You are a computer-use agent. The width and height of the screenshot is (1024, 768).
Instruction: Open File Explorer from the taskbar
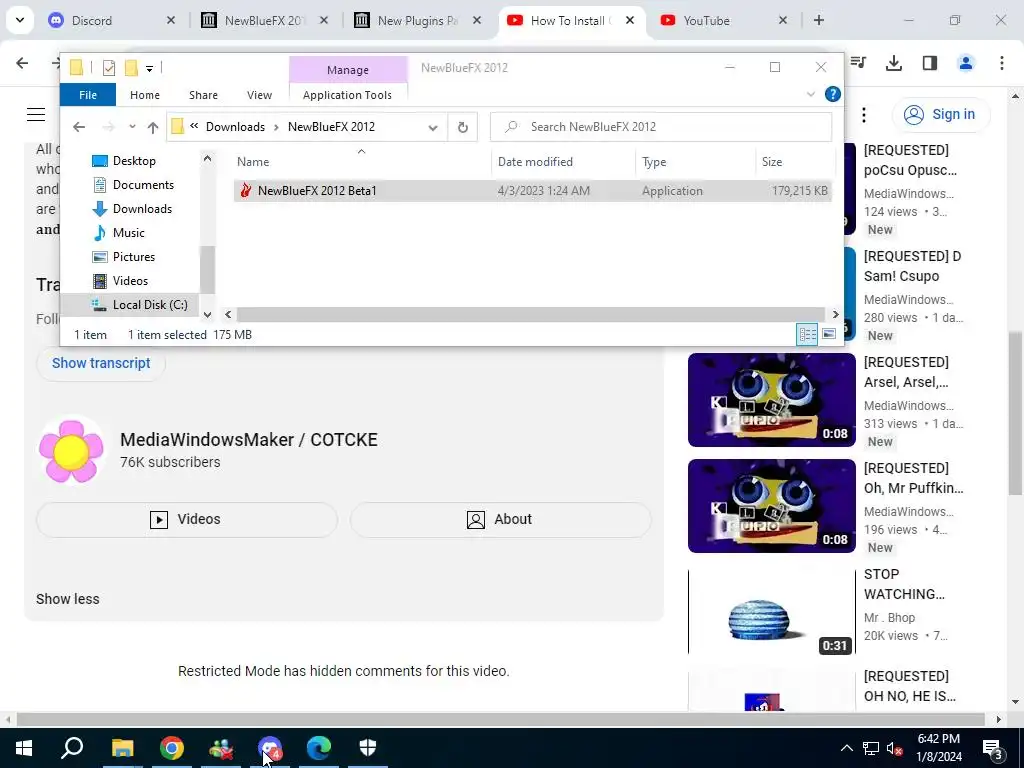(x=122, y=748)
